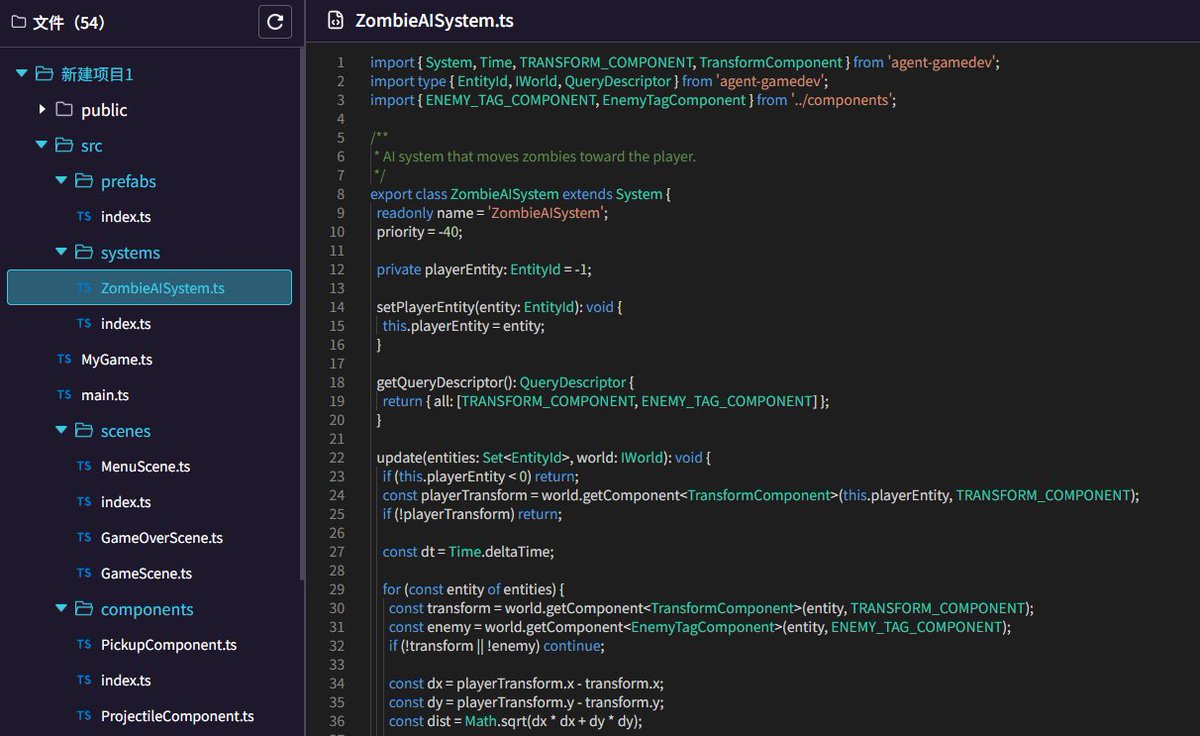The image size is (1200, 736).
Task: Place cursor on 'priority = -40;' line
Action: coord(420,231)
